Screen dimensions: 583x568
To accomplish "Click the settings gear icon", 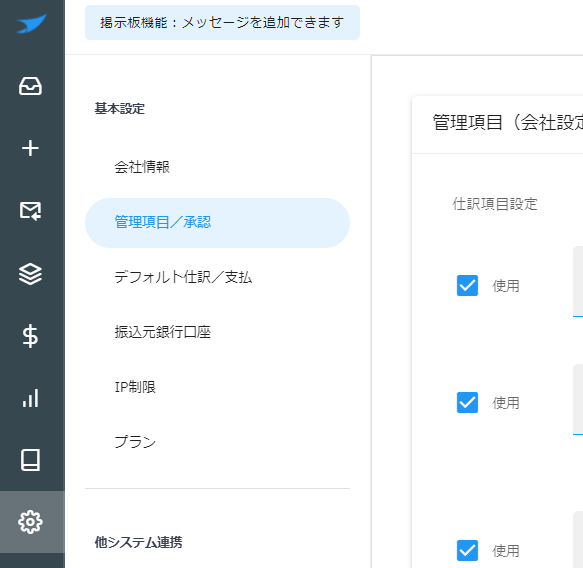I will (x=30, y=522).
